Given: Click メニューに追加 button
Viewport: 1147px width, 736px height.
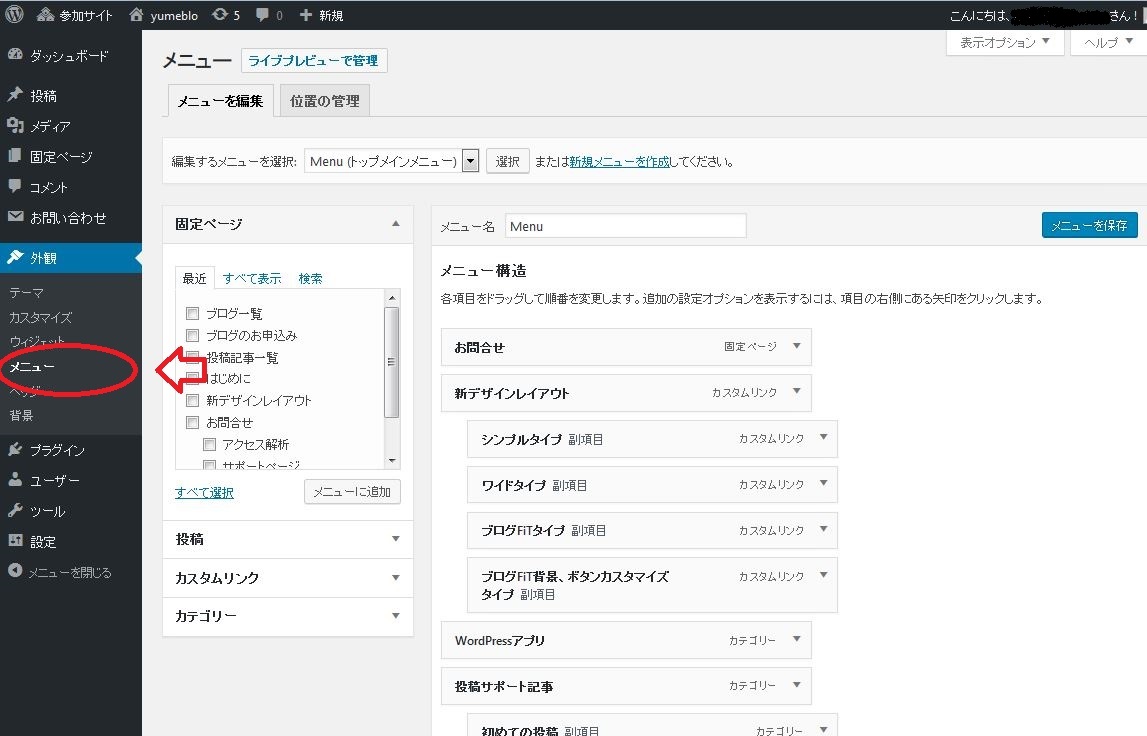Looking at the screenshot, I should (x=352, y=492).
